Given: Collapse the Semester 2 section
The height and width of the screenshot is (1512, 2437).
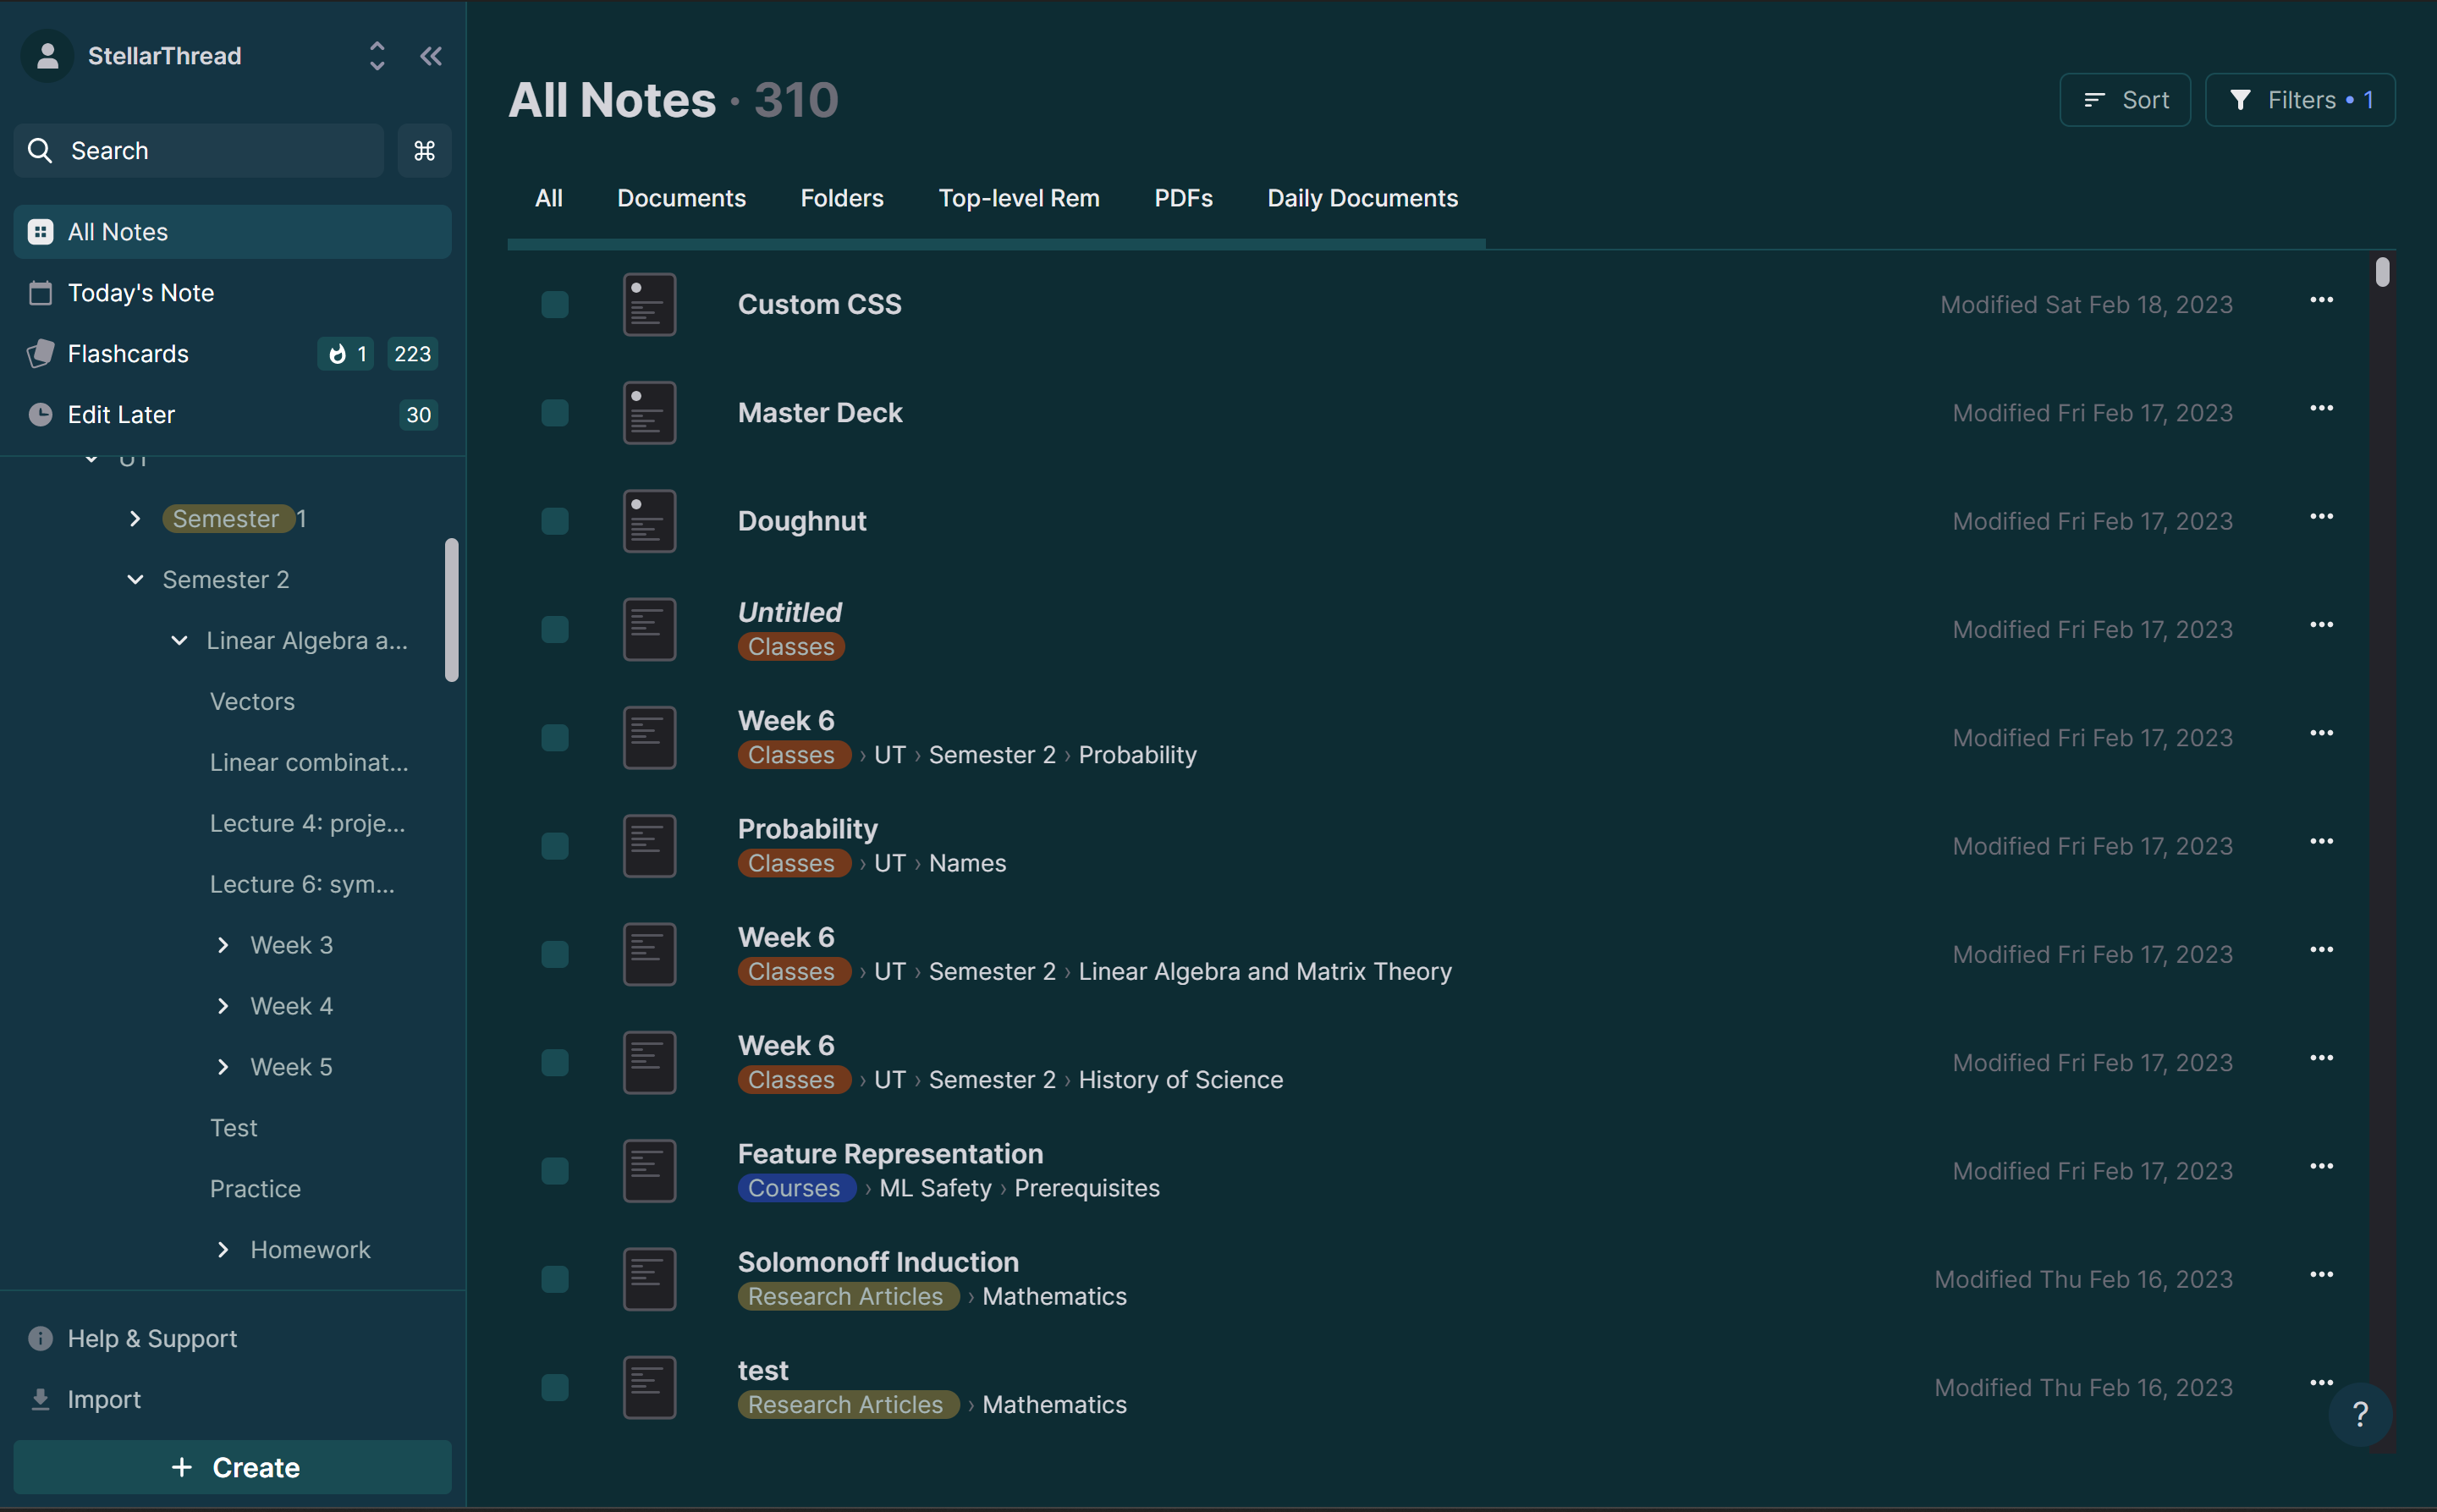Looking at the screenshot, I should pyautogui.click(x=136, y=579).
